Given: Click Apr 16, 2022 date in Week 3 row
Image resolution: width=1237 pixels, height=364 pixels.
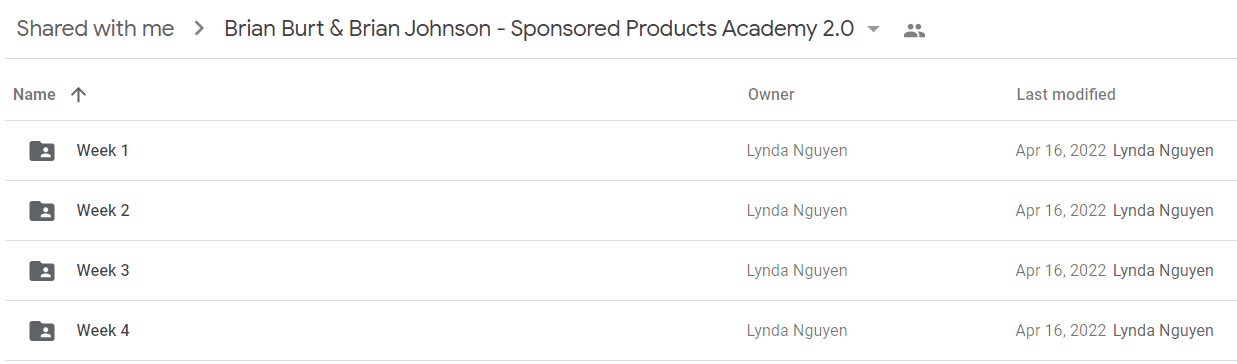Looking at the screenshot, I should [1061, 271].
